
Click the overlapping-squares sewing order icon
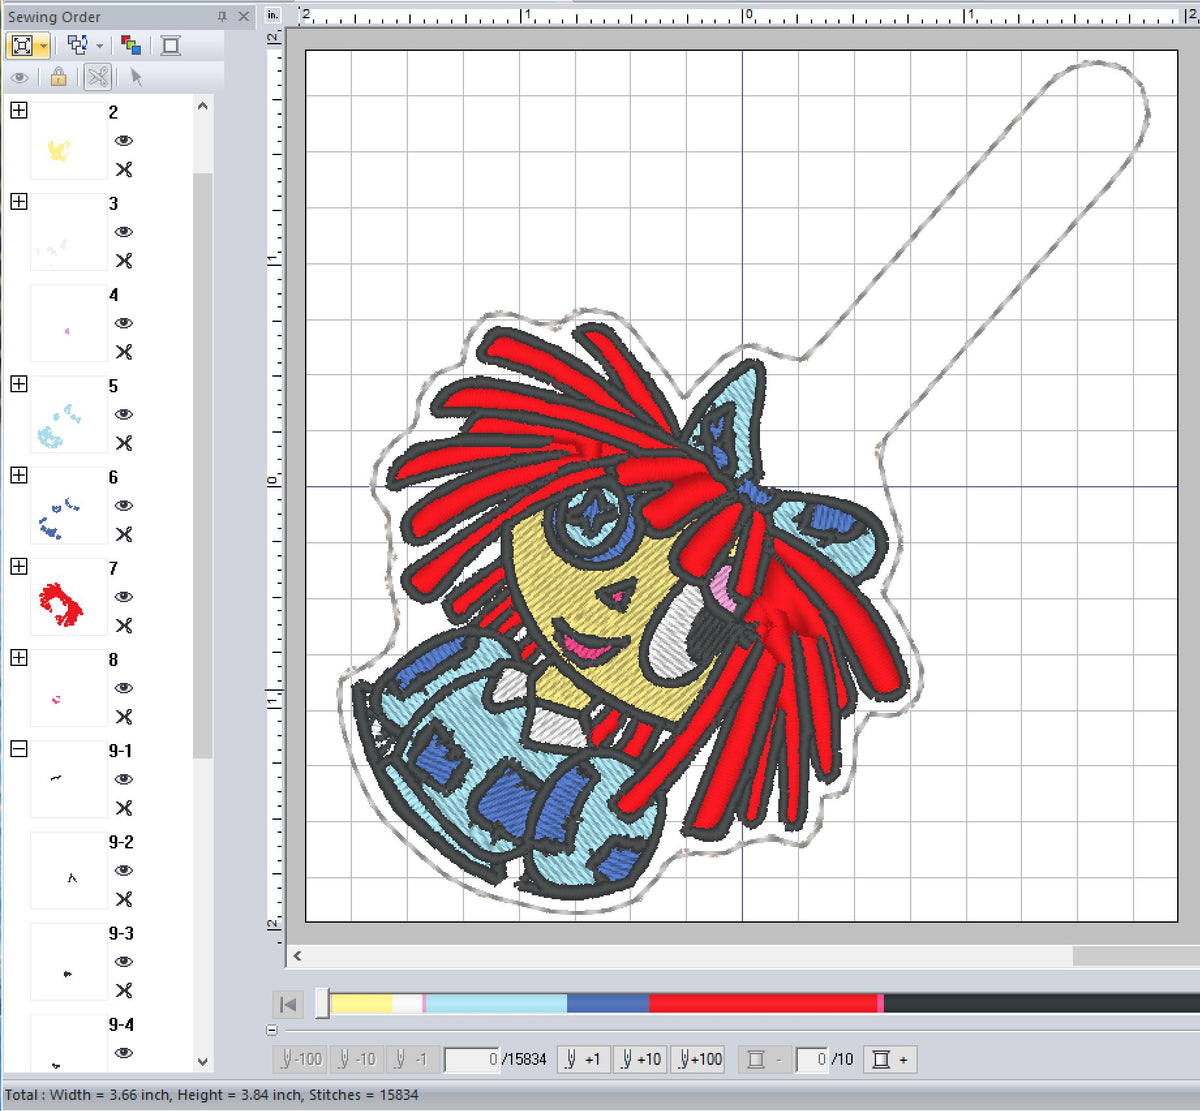(78, 45)
